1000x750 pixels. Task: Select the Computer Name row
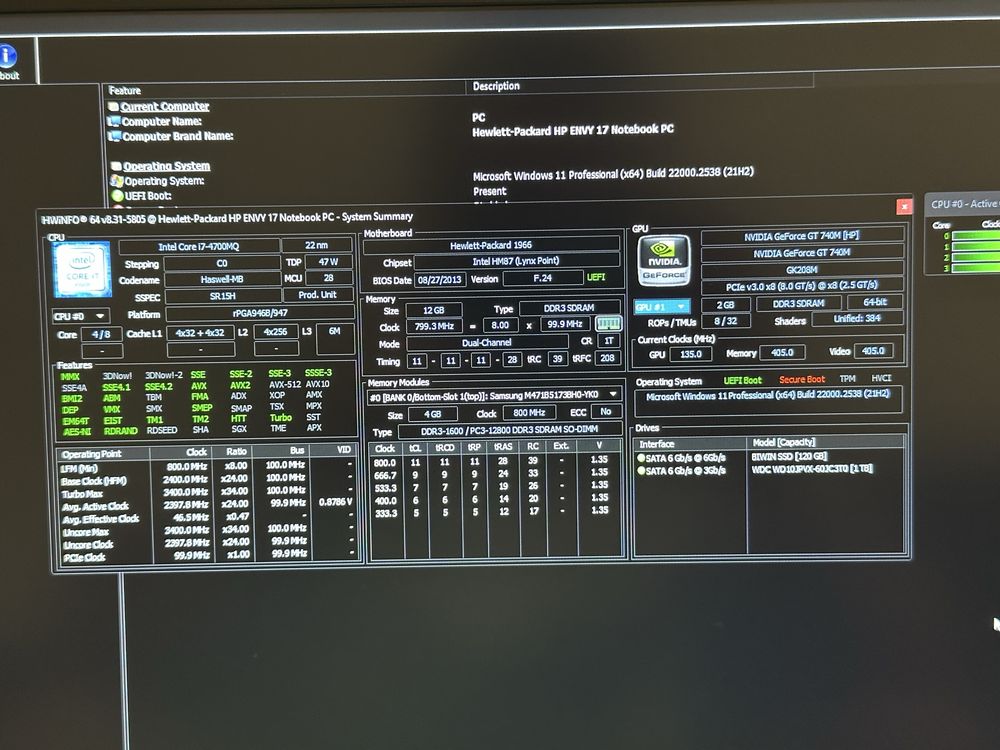coord(161,121)
